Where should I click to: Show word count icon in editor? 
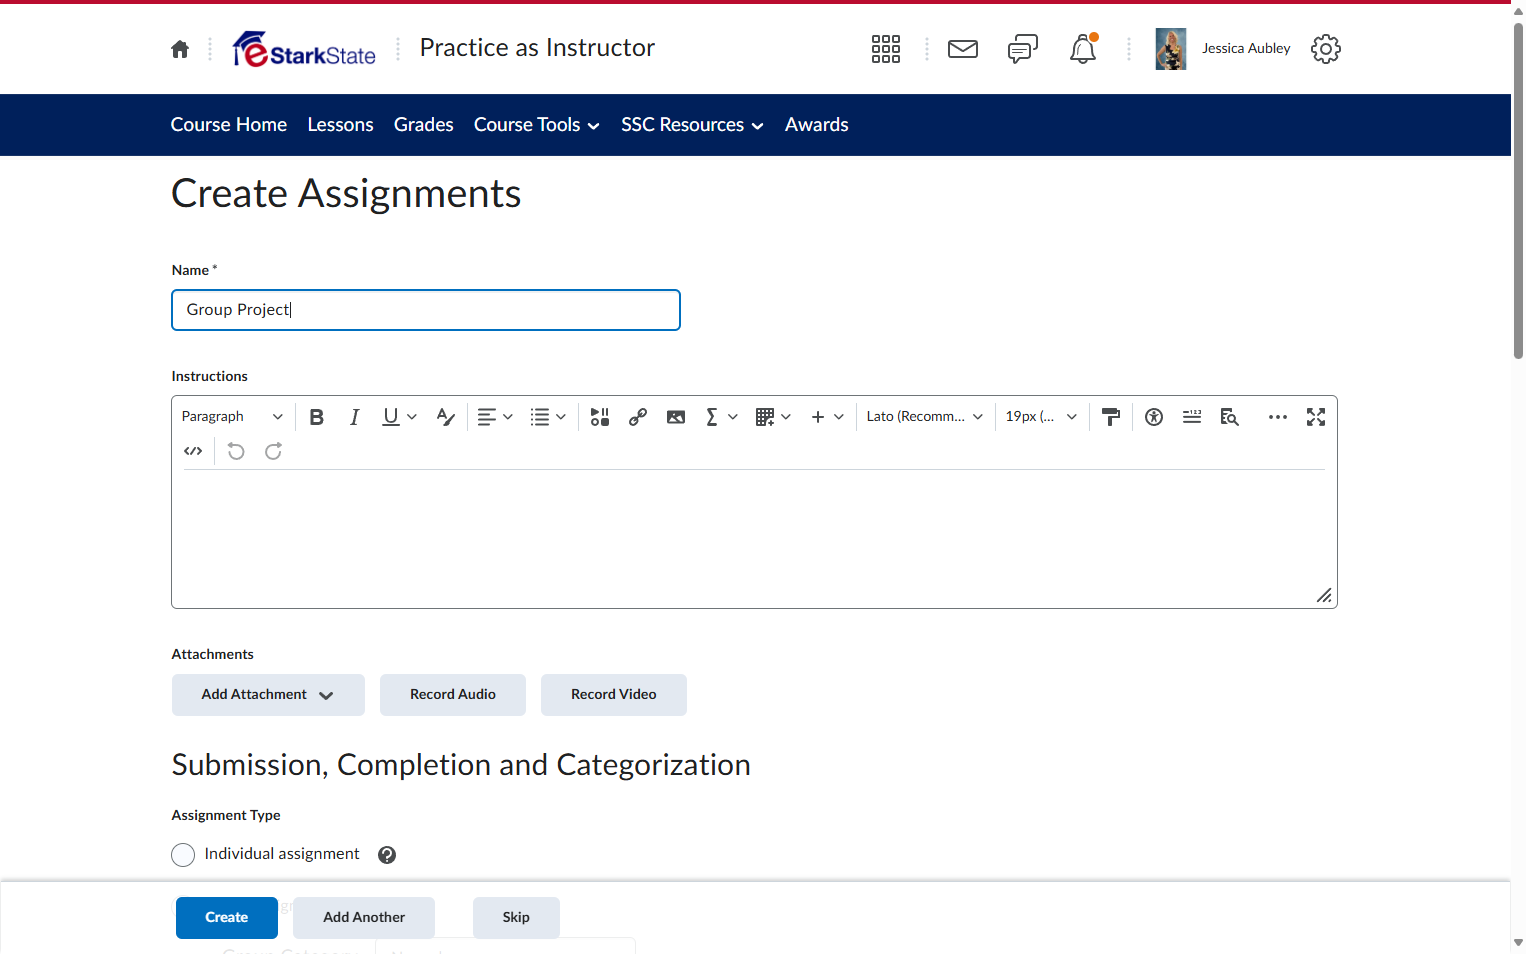pyautogui.click(x=1192, y=417)
